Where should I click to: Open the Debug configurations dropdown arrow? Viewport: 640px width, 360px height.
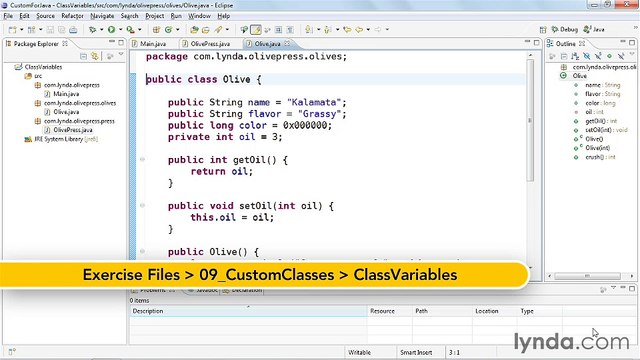(x=101, y=30)
